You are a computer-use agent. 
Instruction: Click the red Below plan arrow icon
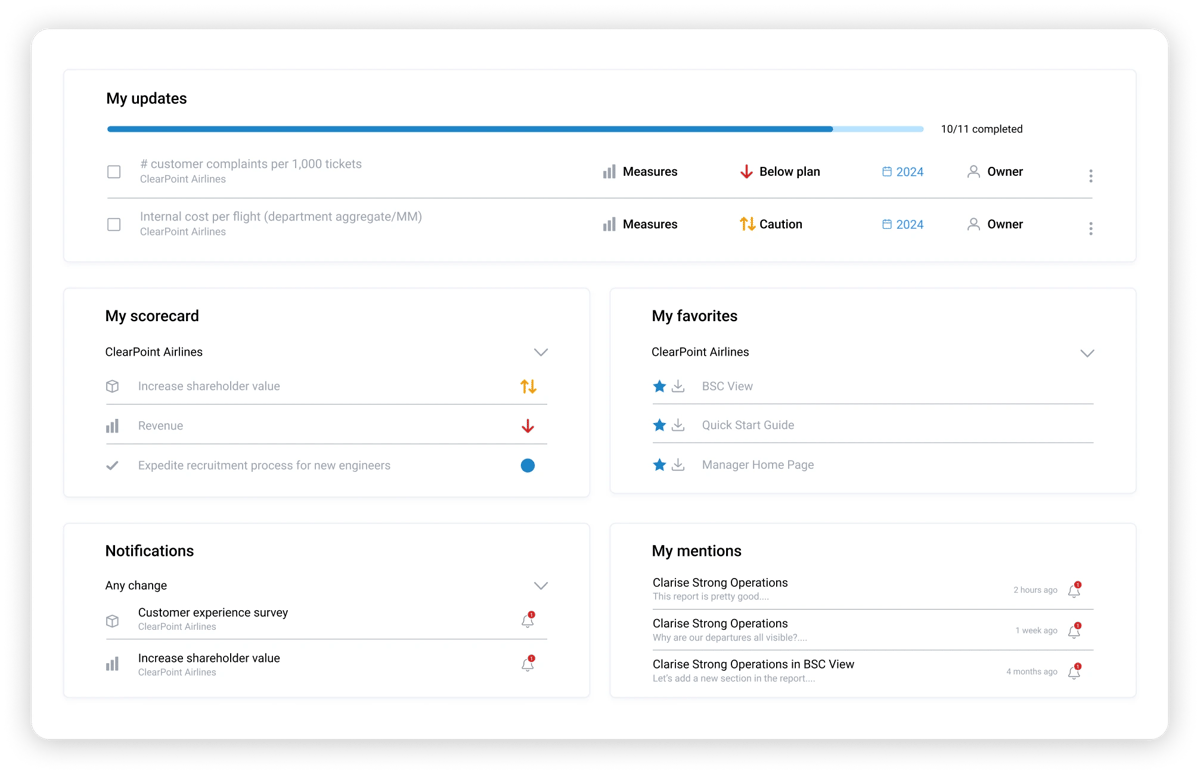(x=746, y=172)
